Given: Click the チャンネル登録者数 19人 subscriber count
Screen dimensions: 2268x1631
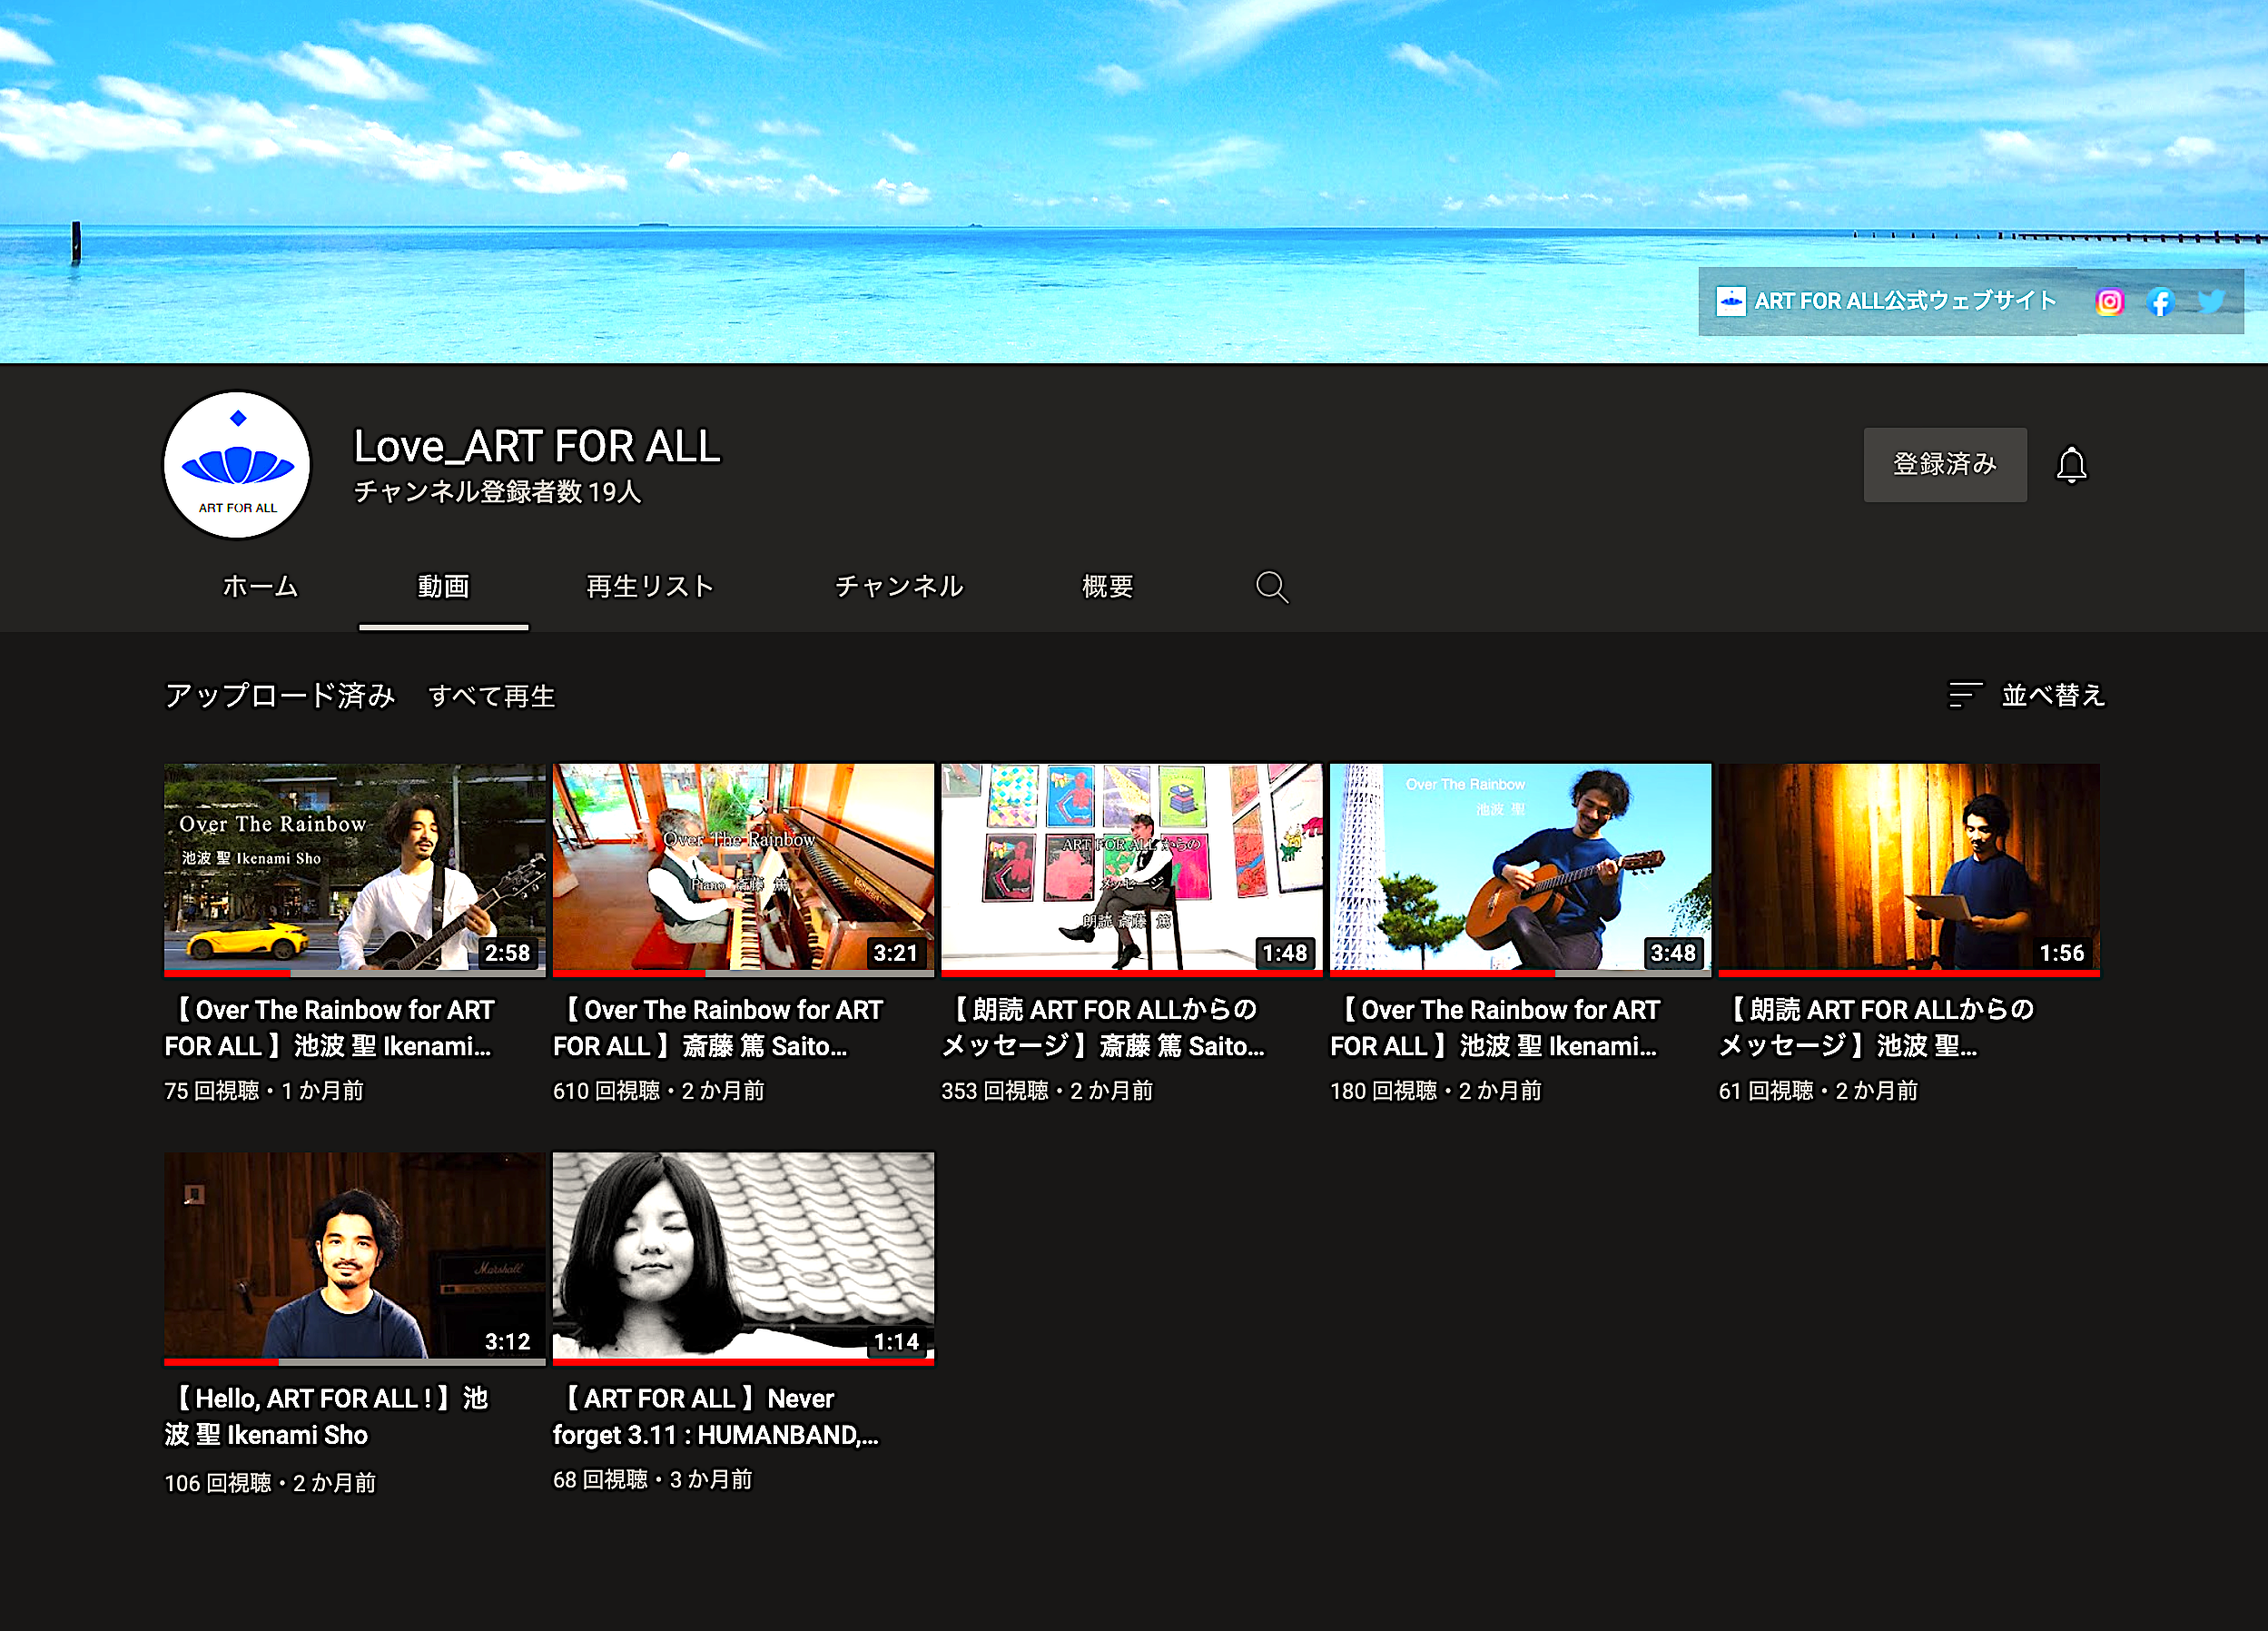Looking at the screenshot, I should [497, 492].
